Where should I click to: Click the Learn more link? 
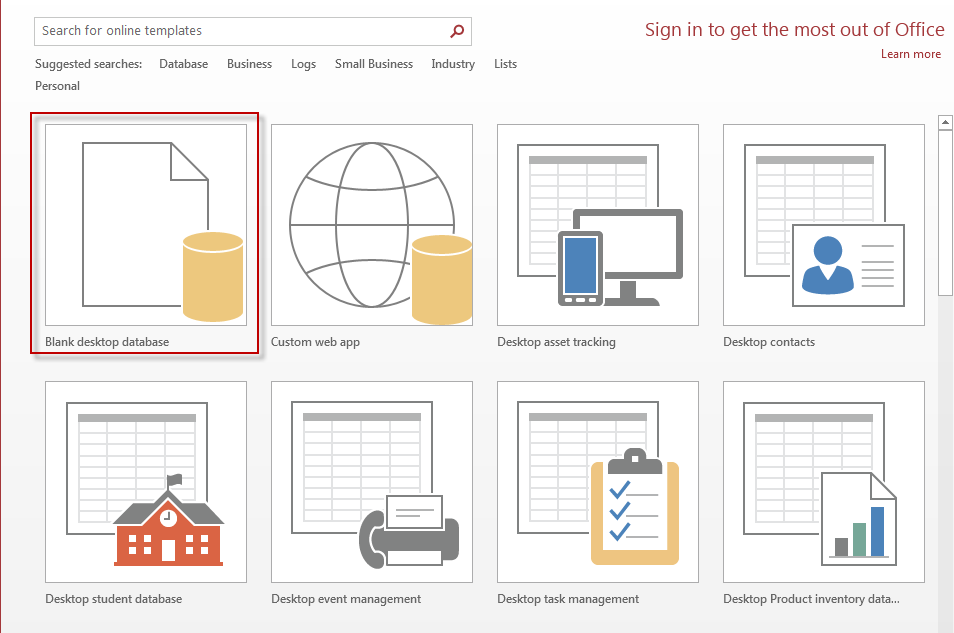coord(911,54)
